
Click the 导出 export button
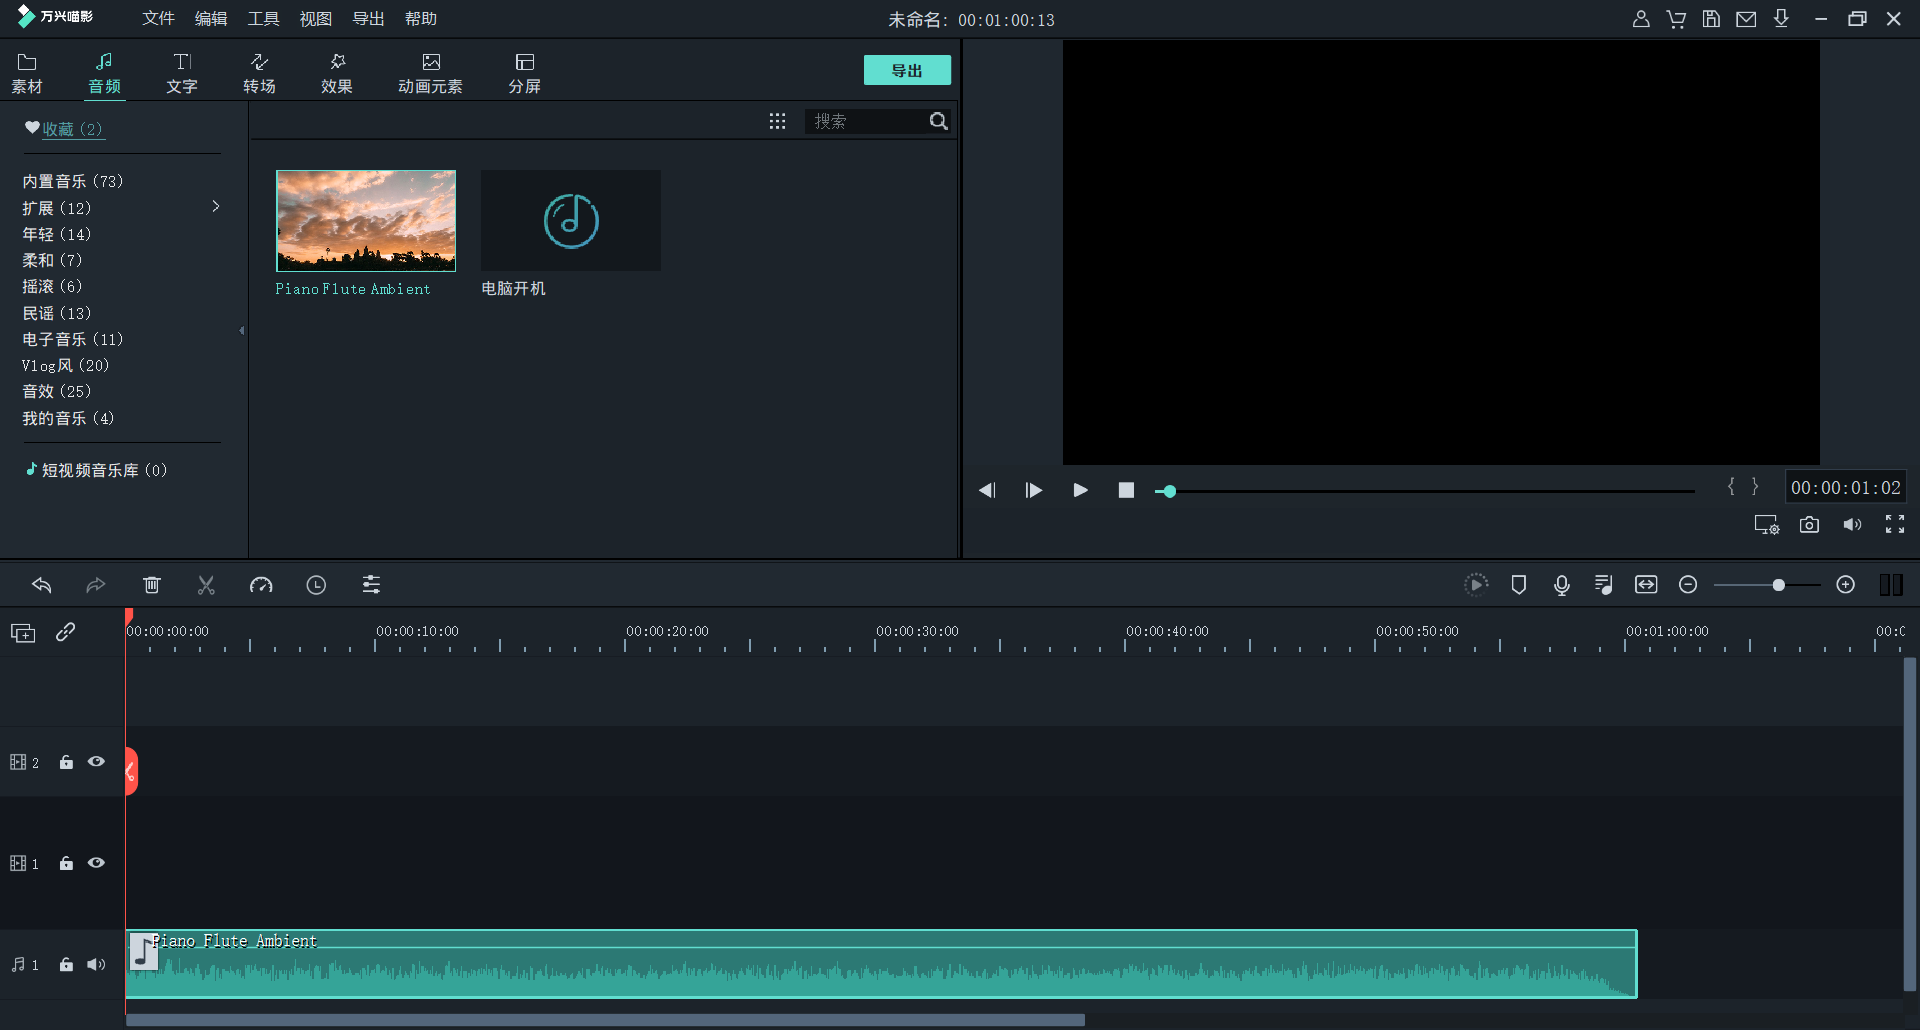(x=906, y=70)
